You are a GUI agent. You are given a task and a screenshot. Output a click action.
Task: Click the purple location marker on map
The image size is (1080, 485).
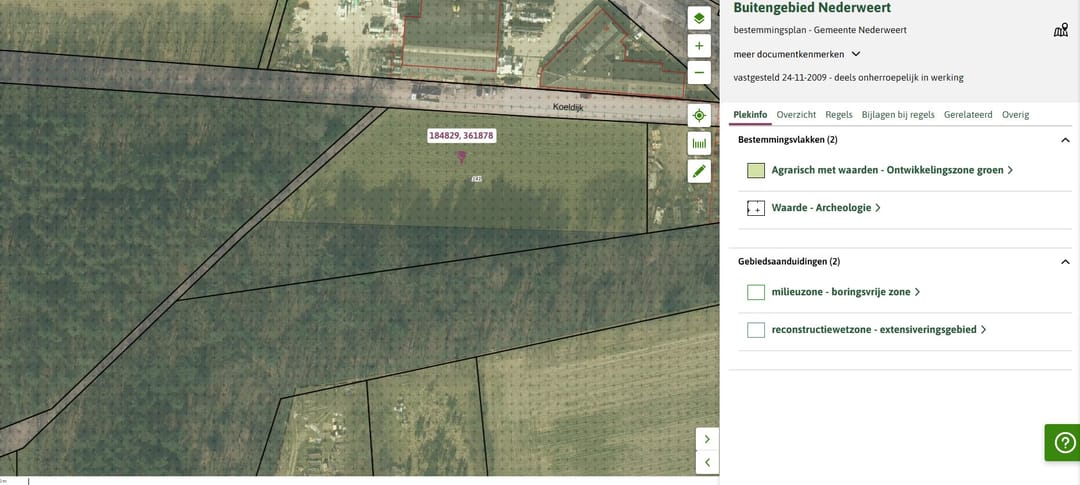pyautogui.click(x=461, y=156)
